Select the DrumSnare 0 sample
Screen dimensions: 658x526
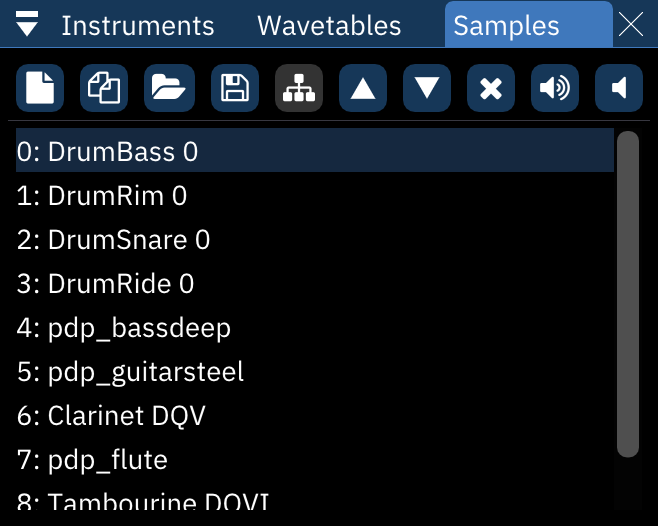[114, 240]
